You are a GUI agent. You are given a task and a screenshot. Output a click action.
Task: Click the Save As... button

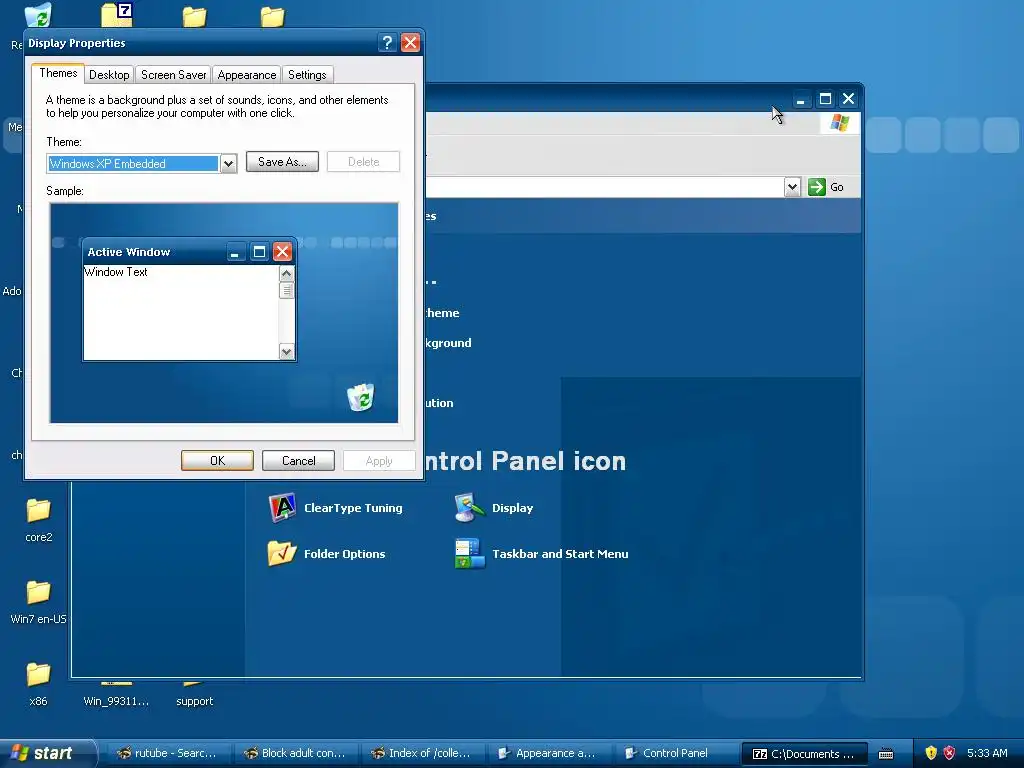(282, 162)
